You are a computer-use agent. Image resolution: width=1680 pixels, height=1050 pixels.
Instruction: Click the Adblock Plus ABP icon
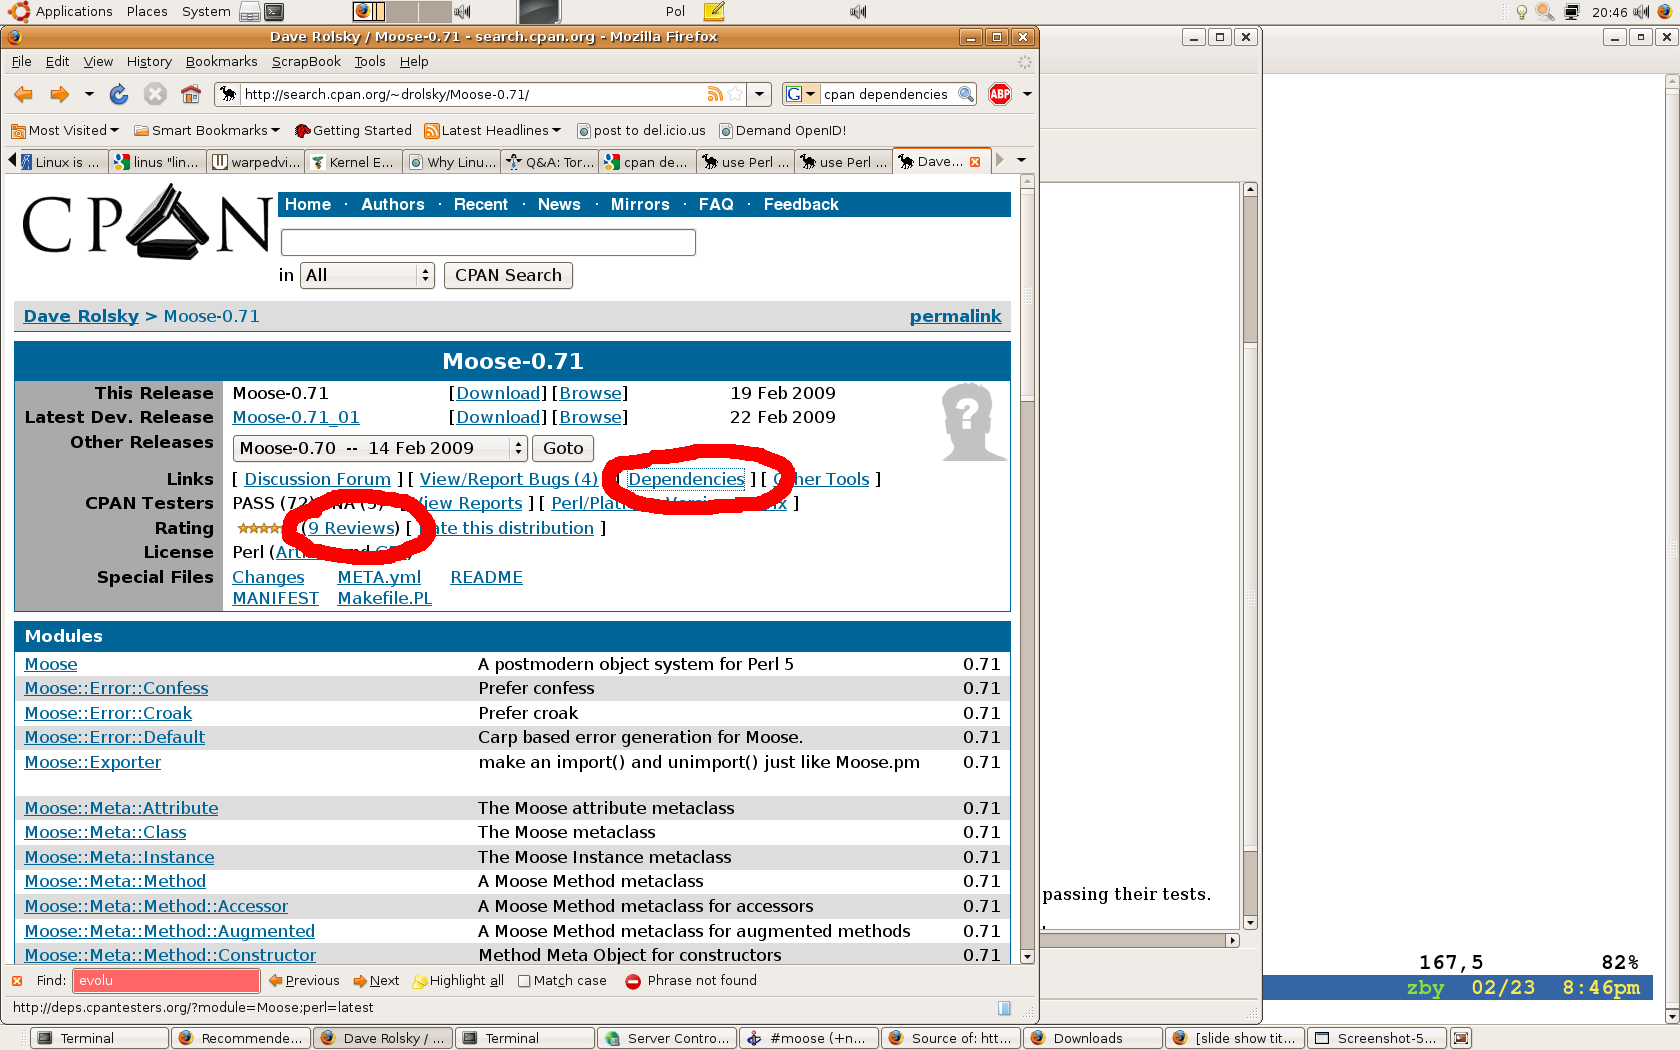click(999, 94)
